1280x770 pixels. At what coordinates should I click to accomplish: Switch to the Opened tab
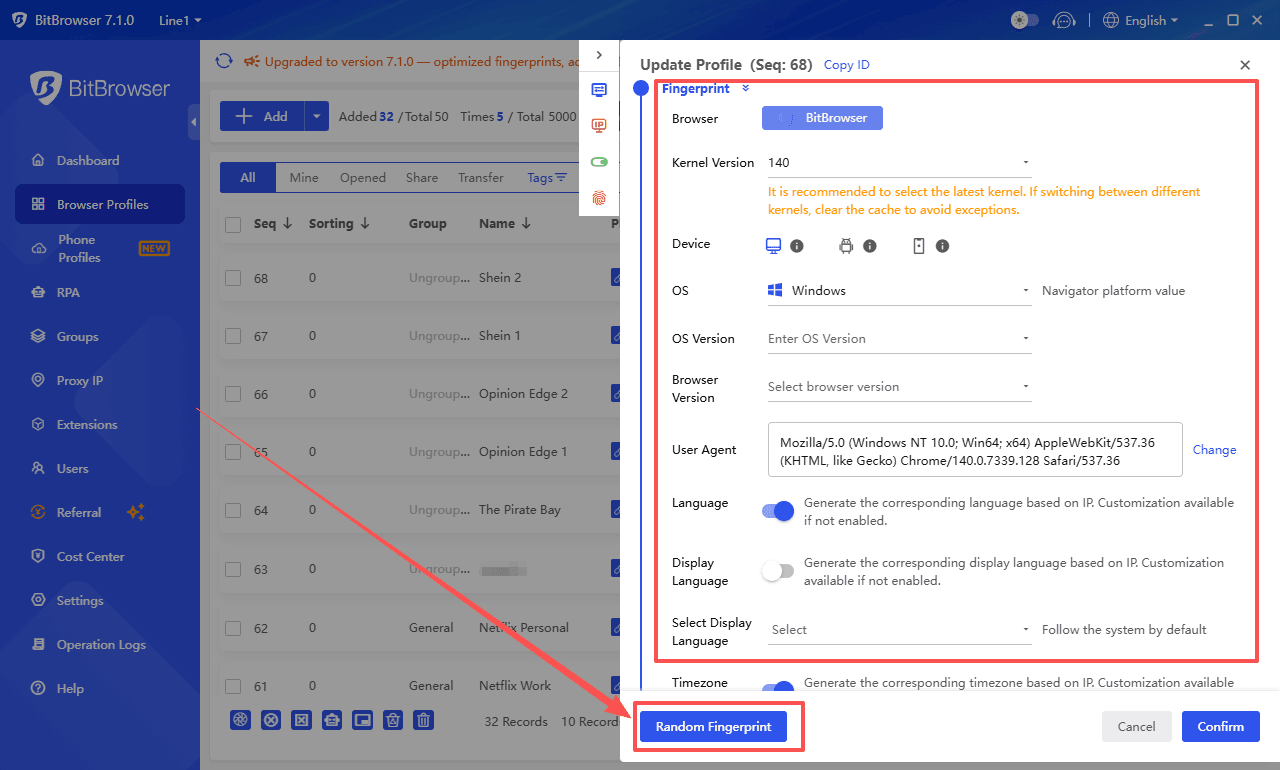click(x=363, y=178)
